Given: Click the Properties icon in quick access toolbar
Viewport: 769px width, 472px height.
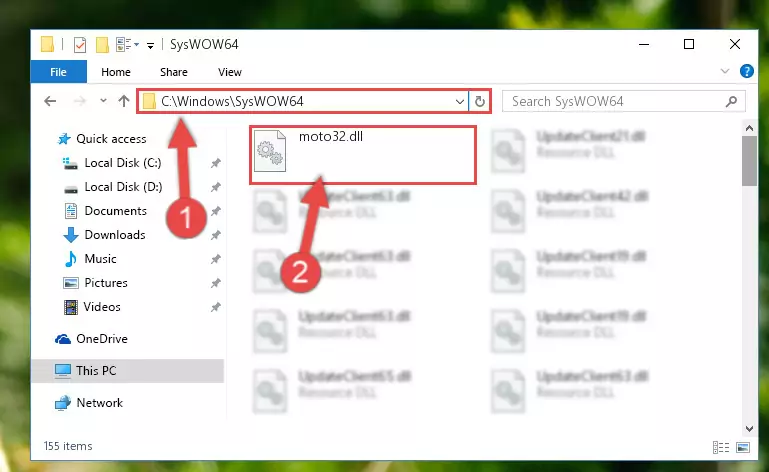Looking at the screenshot, I should (79, 45).
